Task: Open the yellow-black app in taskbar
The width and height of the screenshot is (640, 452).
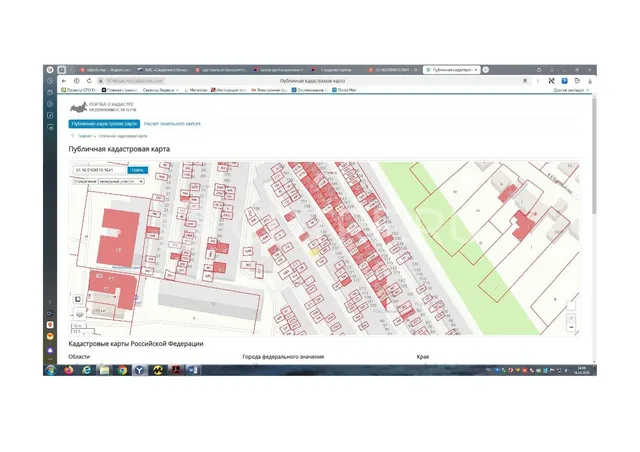Action: pos(158,370)
